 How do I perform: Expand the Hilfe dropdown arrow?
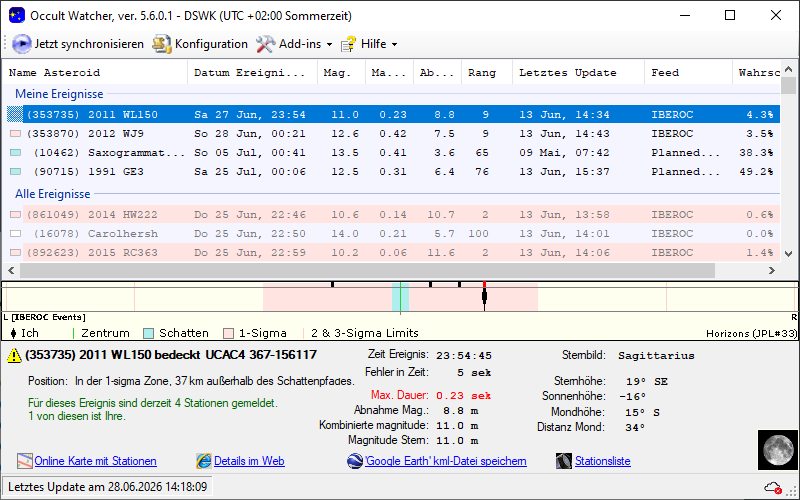click(394, 45)
